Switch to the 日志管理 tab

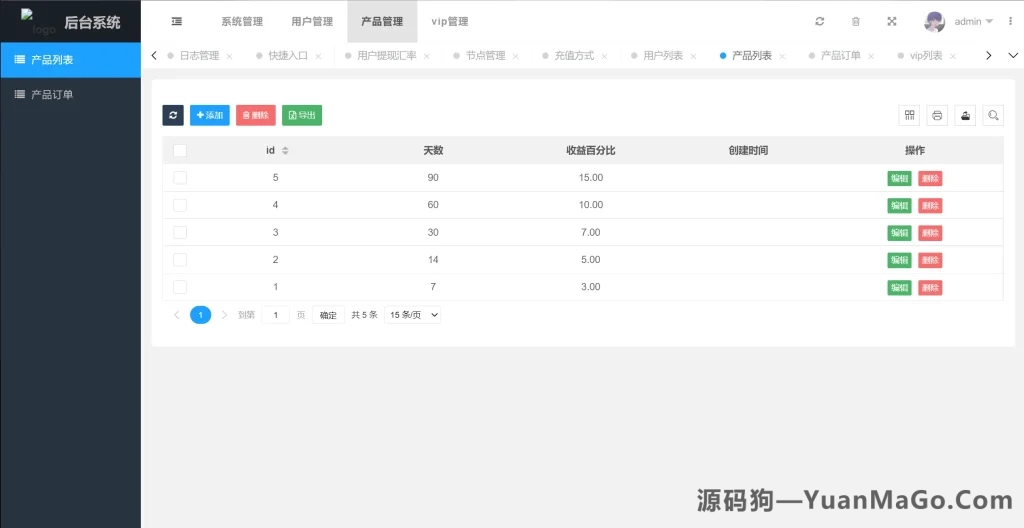coord(199,56)
